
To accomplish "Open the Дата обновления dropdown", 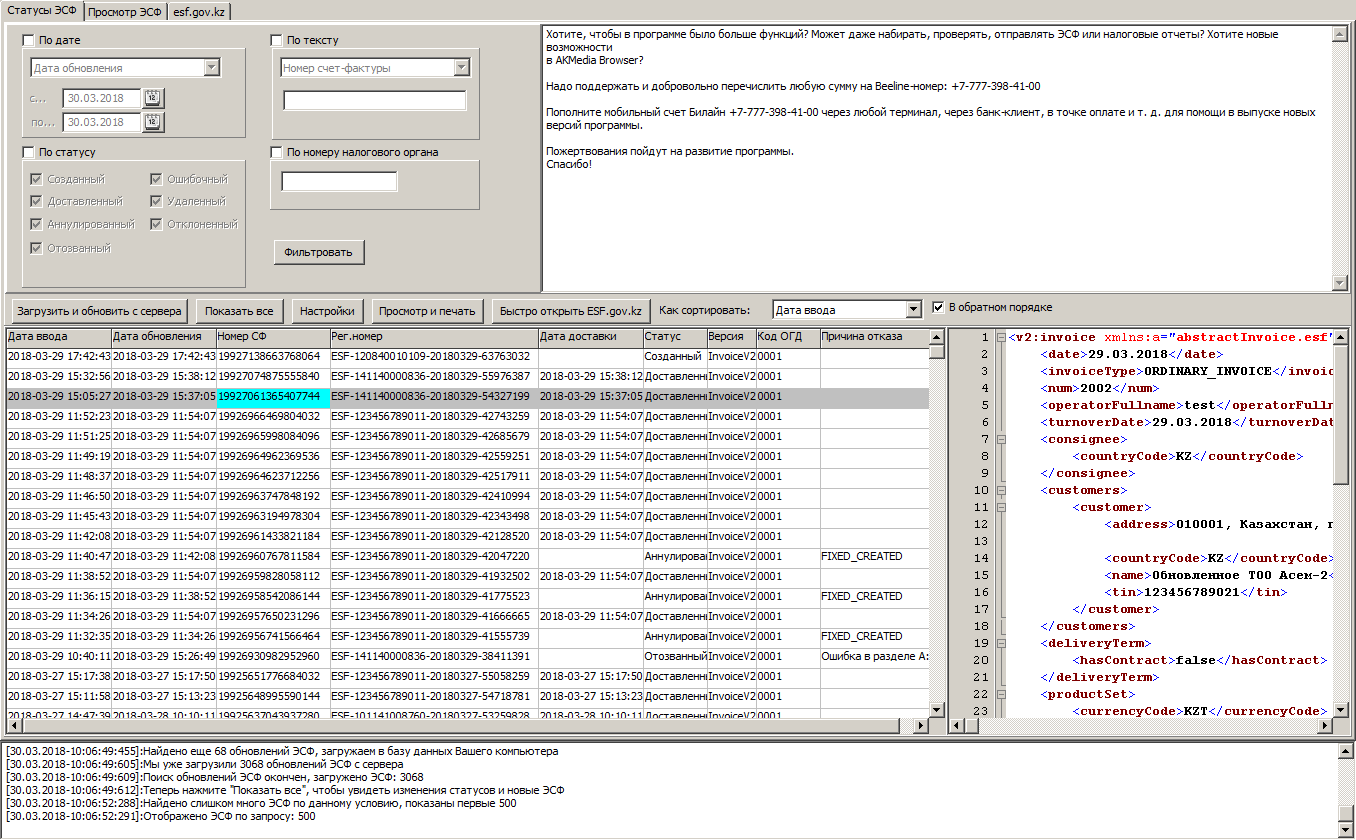I will (211, 68).
